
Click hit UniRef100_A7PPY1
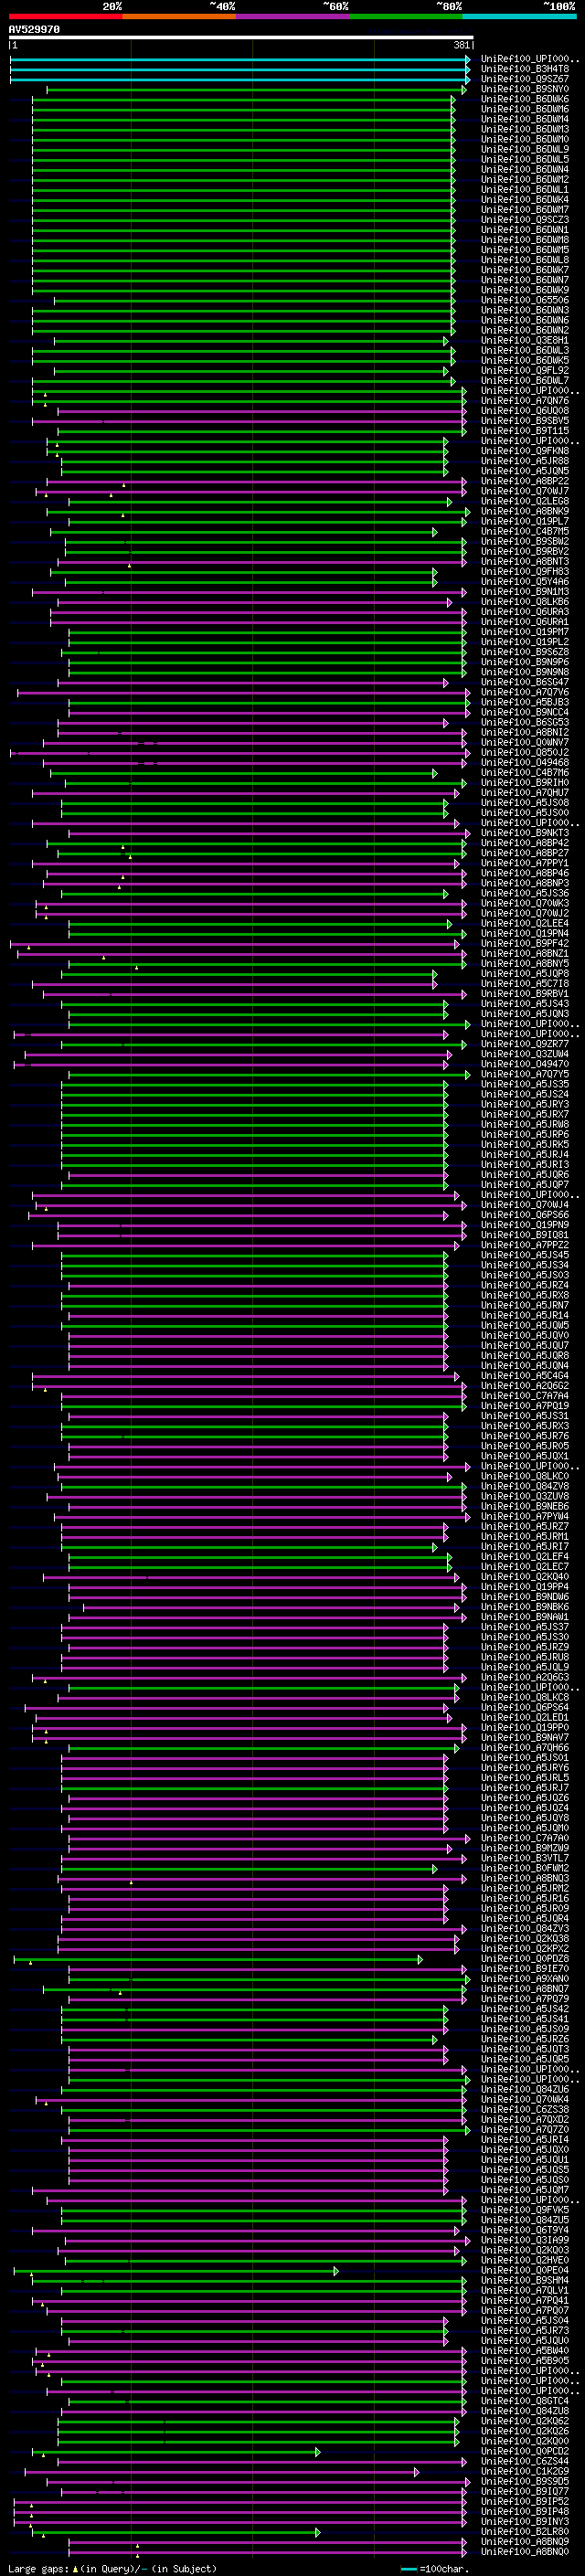click(x=525, y=863)
